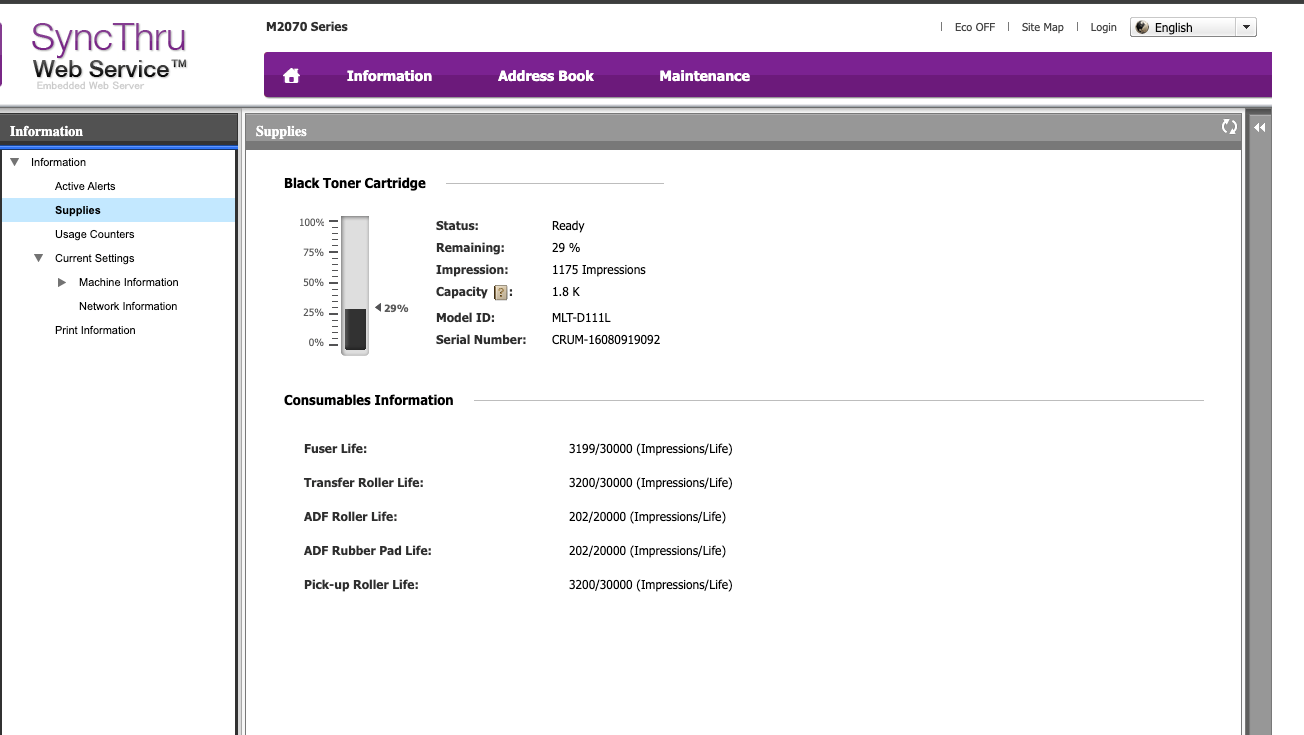Open Print Information in sidebar
Image resolution: width=1304 pixels, height=735 pixels.
(x=95, y=330)
